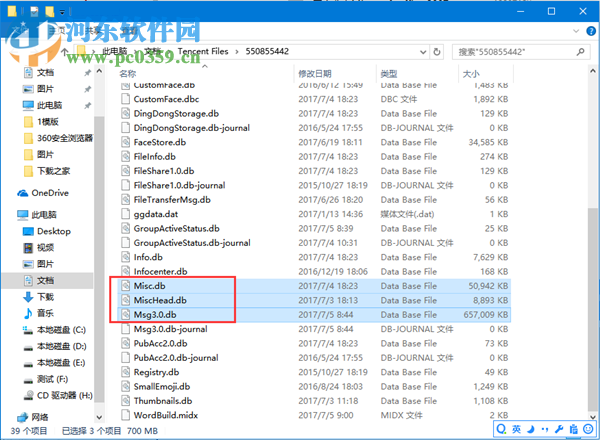The height and width of the screenshot is (440, 600).
Task: Open pinned 图片 with pin icon
Action: (45, 89)
